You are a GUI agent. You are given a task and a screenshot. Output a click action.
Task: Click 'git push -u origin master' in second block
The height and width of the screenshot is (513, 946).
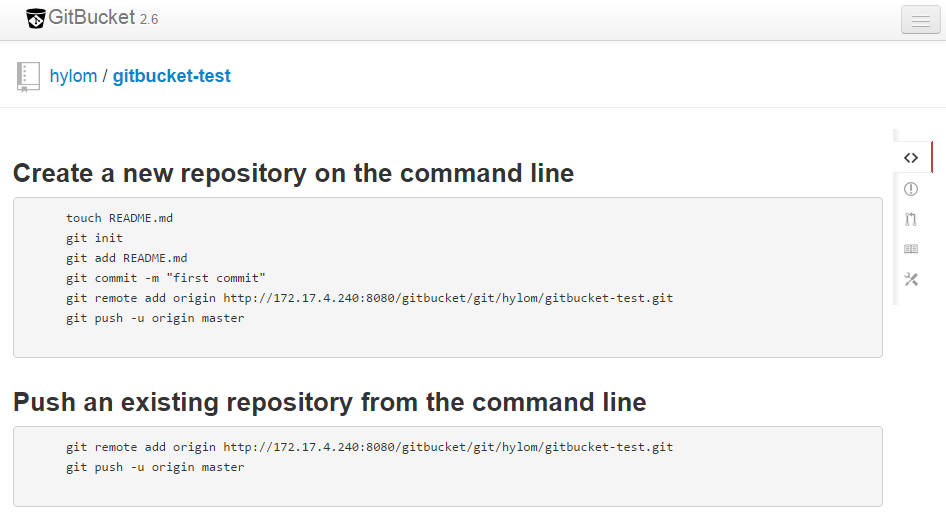click(x=155, y=467)
